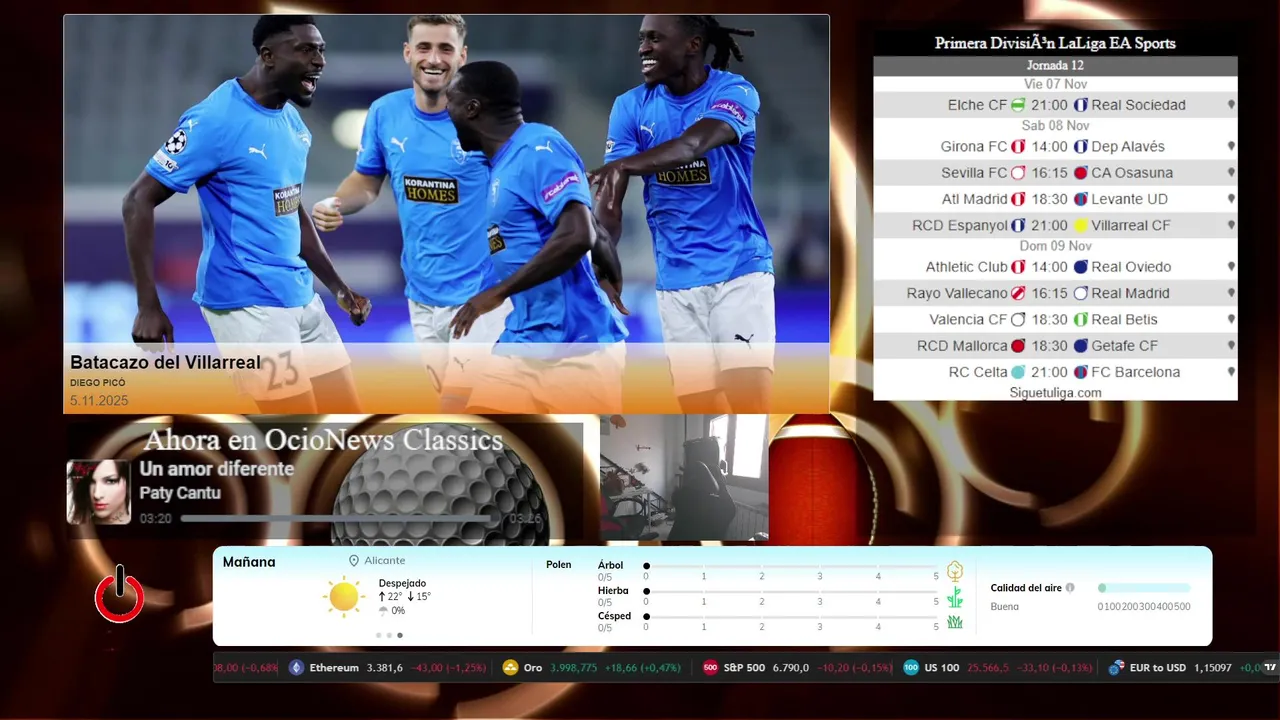Click the Real Betis team crest
Viewport: 1280px width, 720px height.
(x=1081, y=320)
